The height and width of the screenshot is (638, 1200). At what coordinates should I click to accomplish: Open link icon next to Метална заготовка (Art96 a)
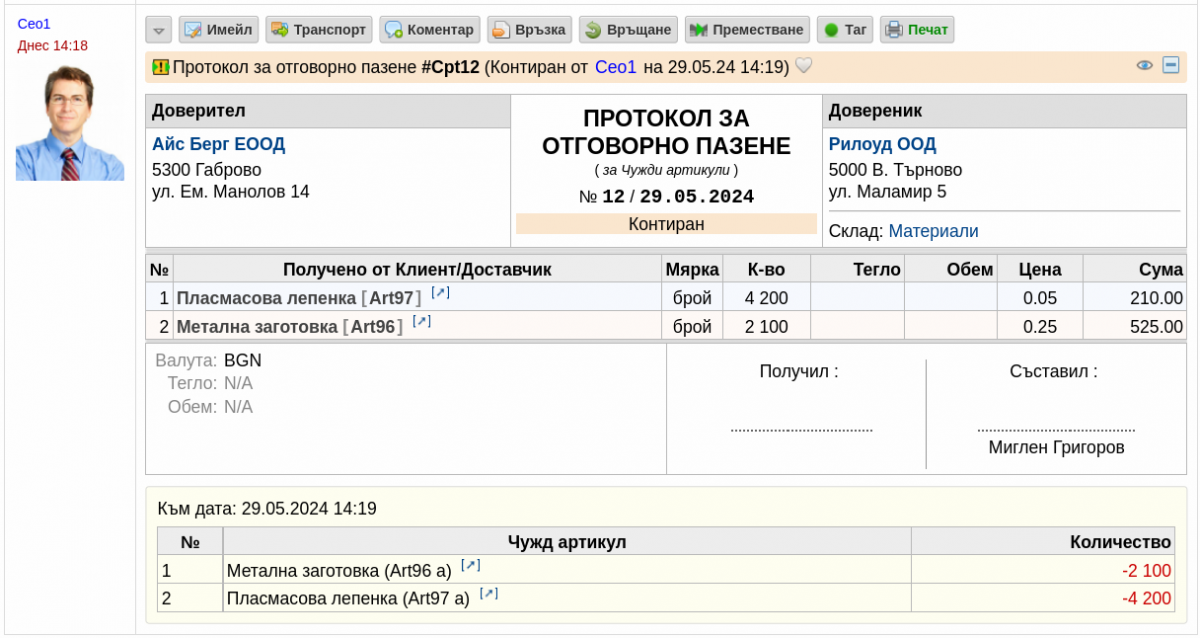[470, 565]
